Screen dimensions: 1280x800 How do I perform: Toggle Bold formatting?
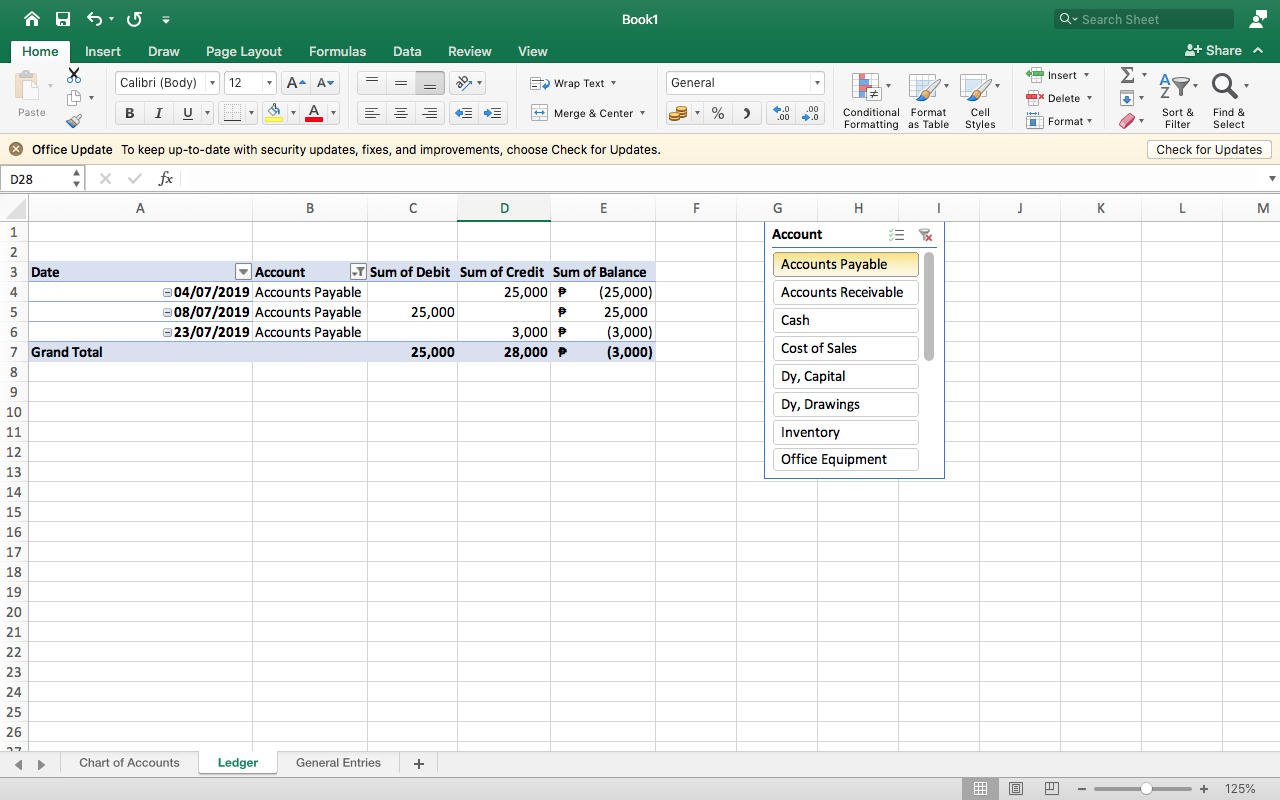click(x=129, y=113)
